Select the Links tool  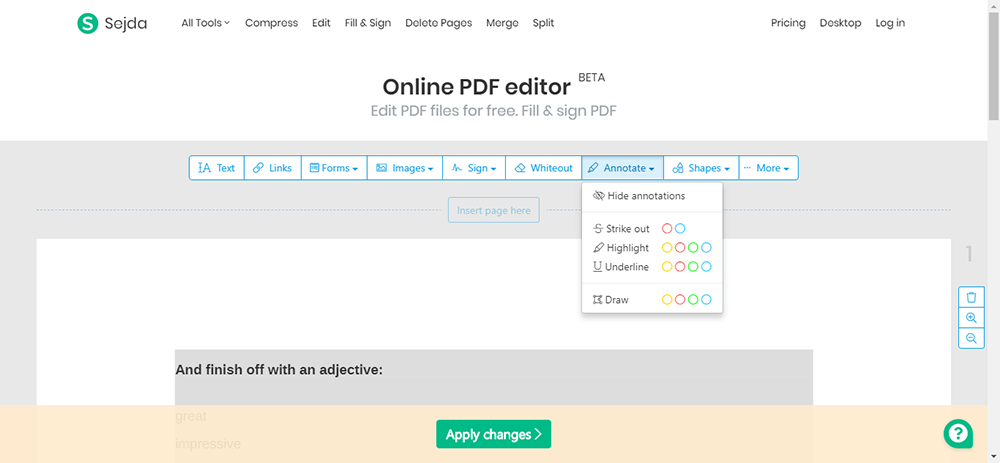click(272, 168)
